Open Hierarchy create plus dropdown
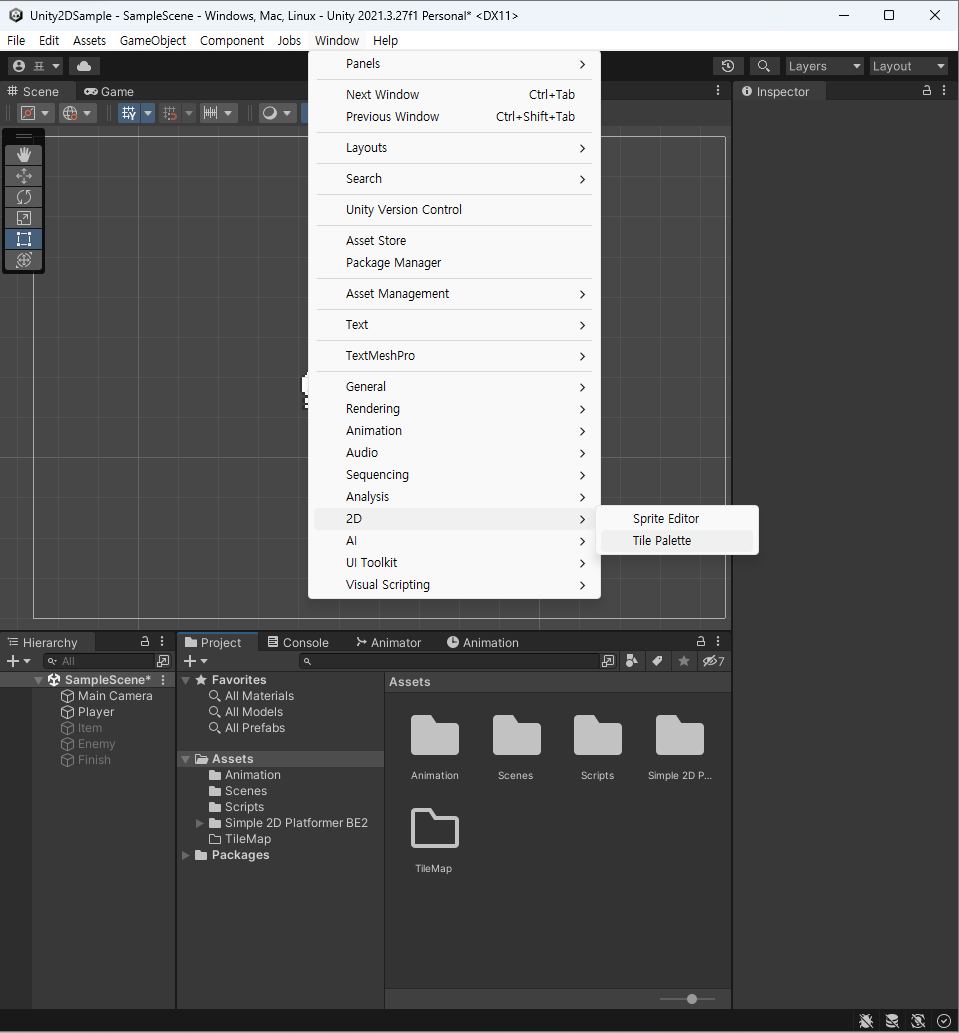 (x=18, y=661)
